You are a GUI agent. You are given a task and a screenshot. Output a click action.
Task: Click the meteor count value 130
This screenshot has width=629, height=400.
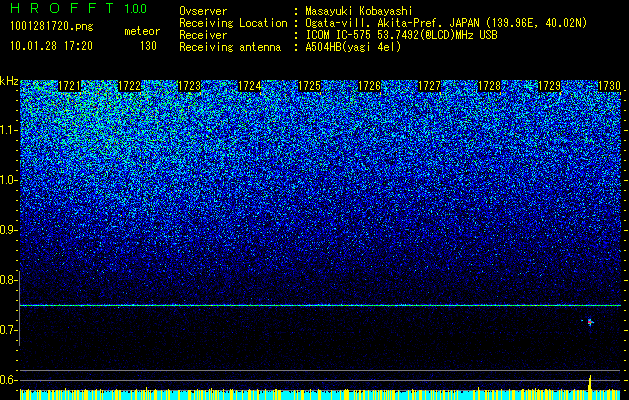pos(148,46)
